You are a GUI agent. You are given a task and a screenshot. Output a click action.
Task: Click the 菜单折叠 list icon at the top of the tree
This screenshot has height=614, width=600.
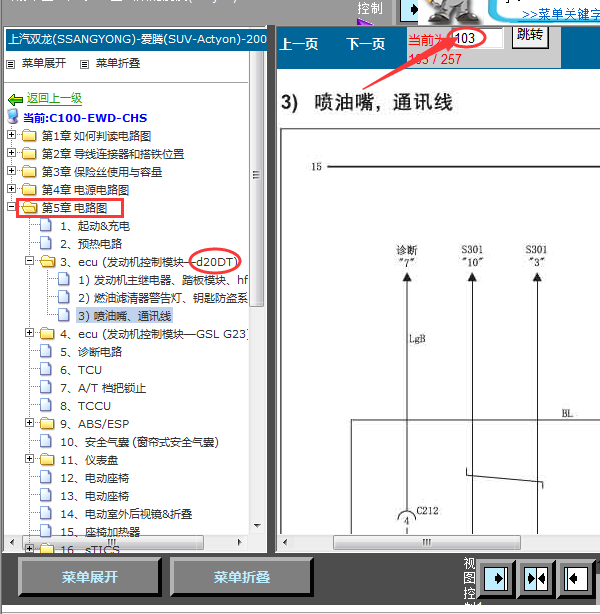[x=84, y=64]
